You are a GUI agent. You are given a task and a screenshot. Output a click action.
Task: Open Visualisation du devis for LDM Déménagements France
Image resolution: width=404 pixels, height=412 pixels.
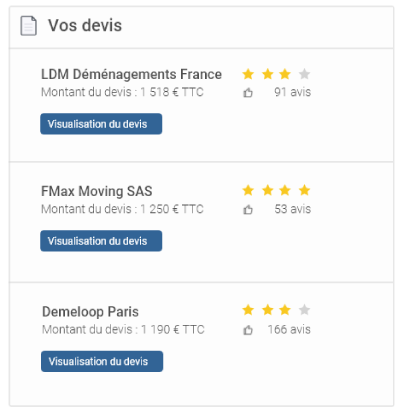coord(101,124)
